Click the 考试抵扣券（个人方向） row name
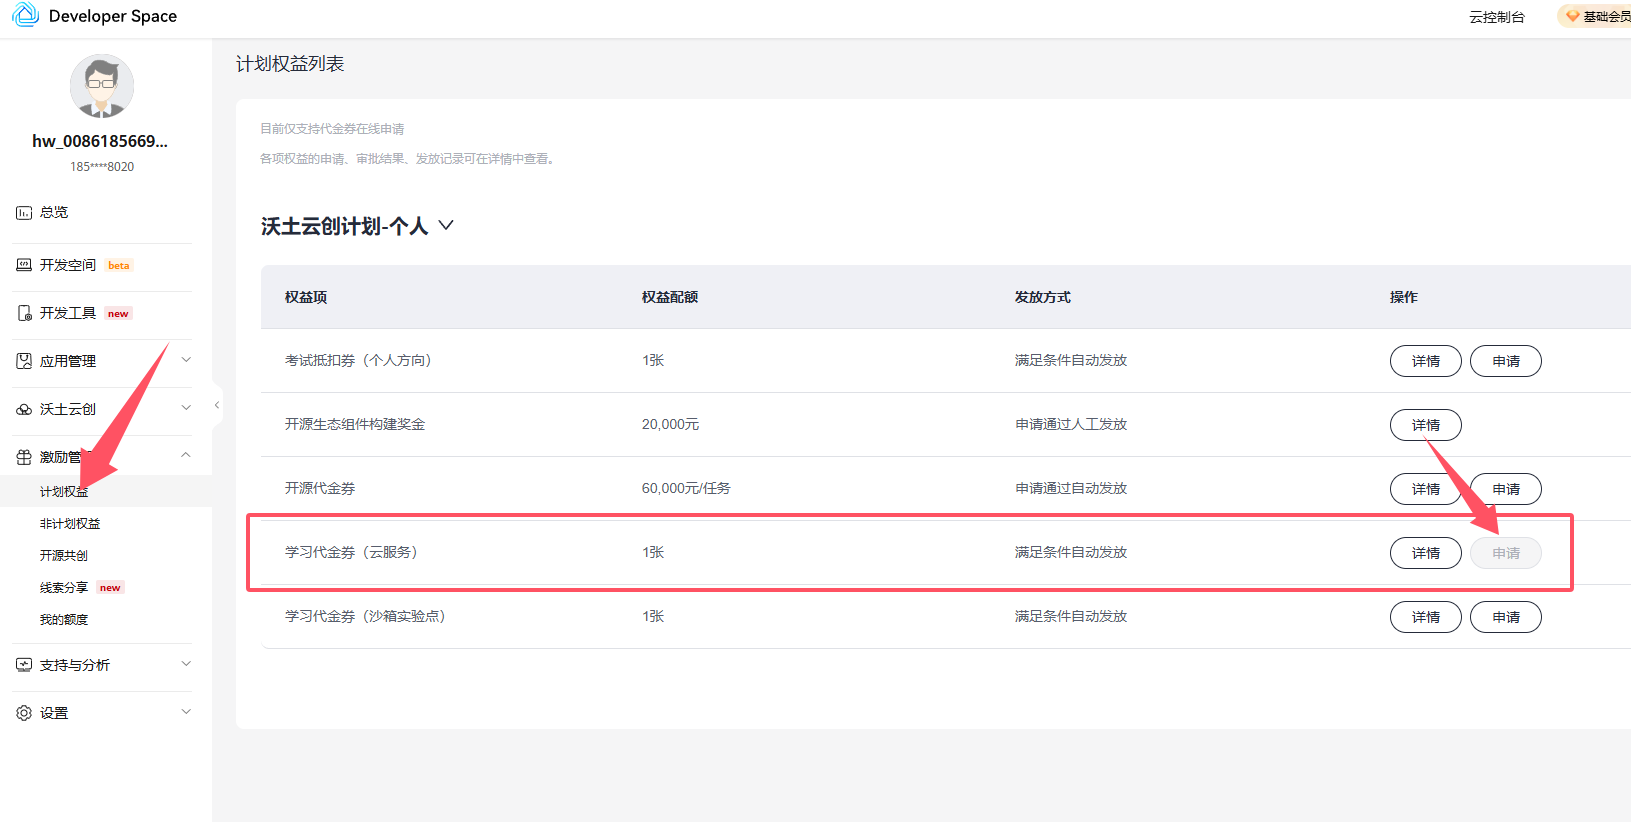The width and height of the screenshot is (1631, 822). coord(358,360)
